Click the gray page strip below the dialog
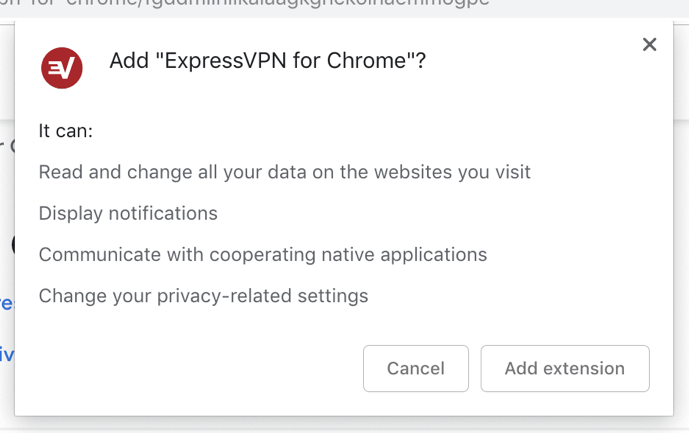This screenshot has width=689, height=433. point(344,425)
